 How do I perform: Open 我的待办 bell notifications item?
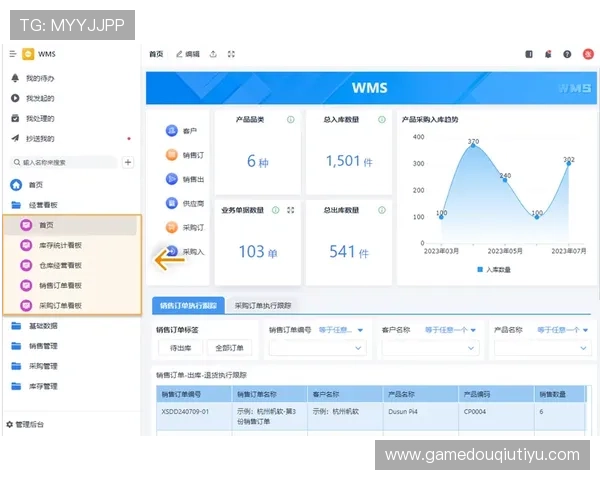pyautogui.click(x=40, y=78)
